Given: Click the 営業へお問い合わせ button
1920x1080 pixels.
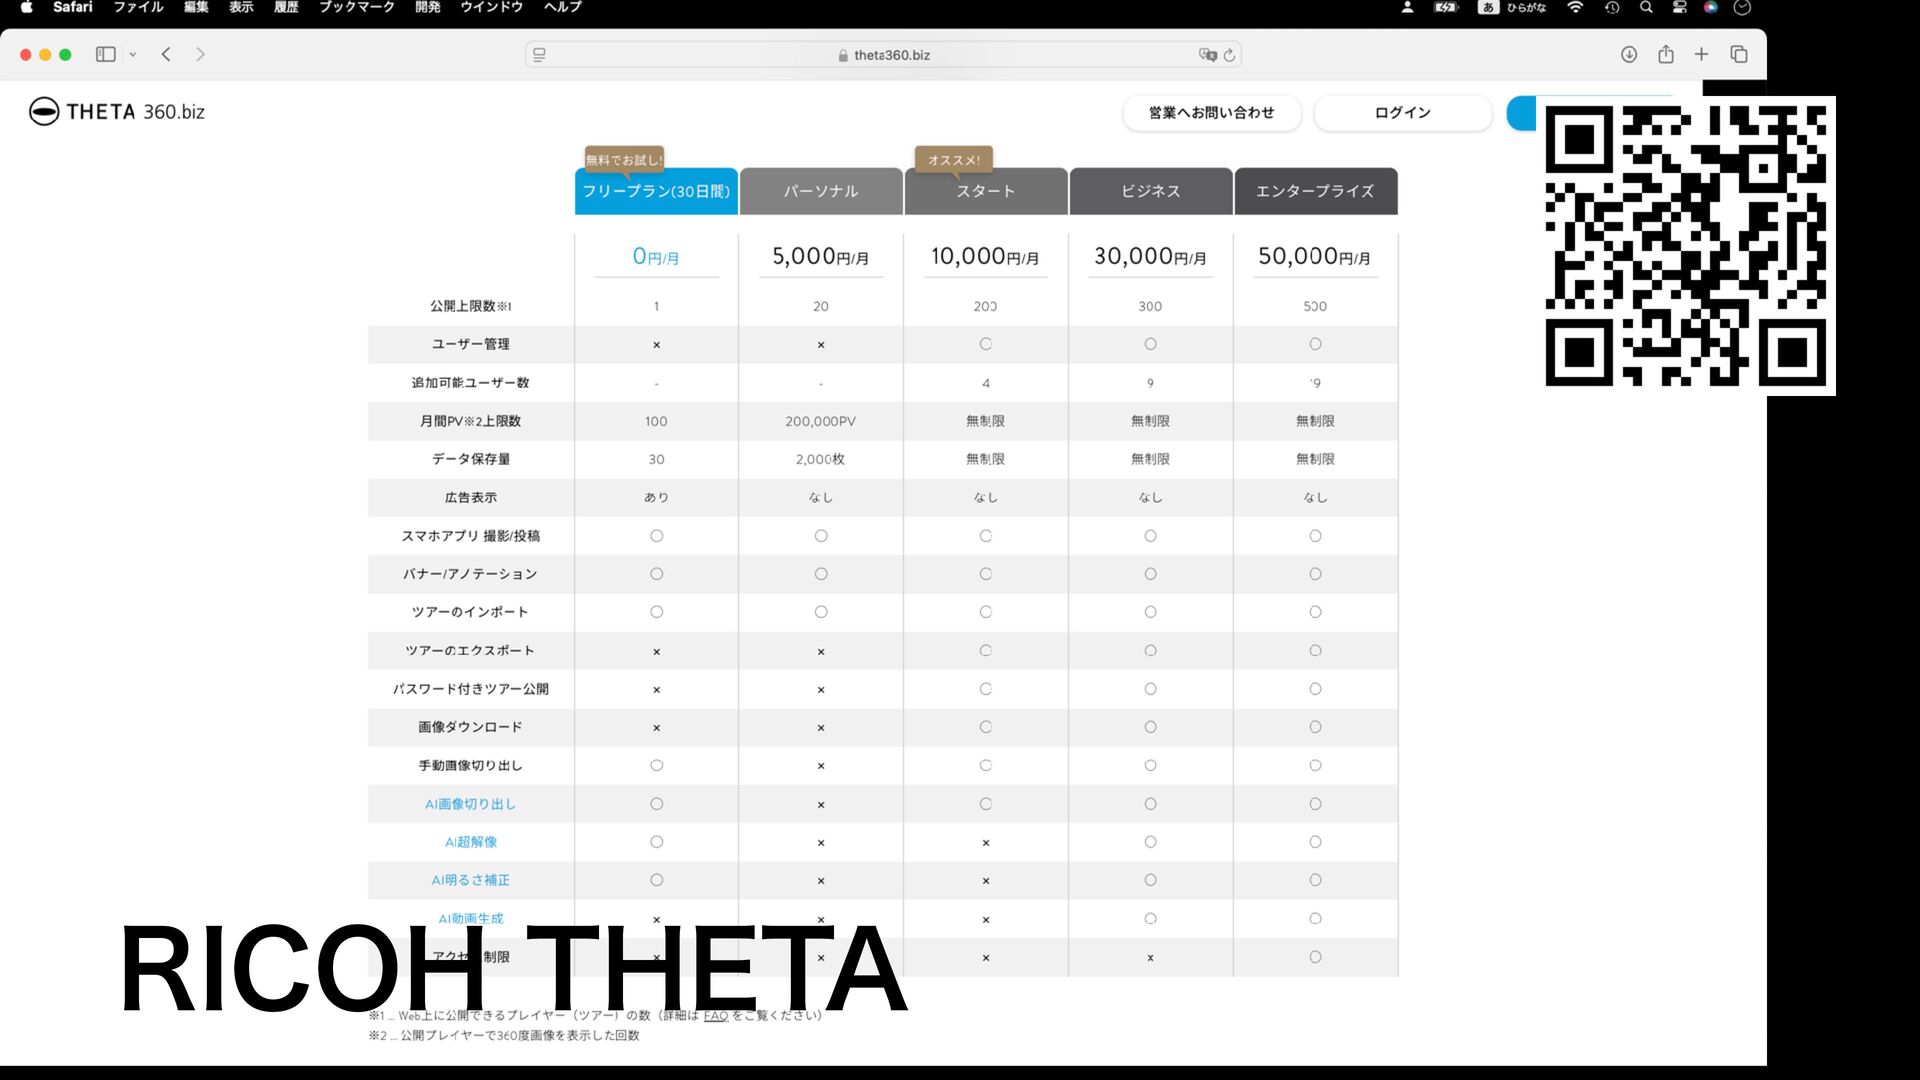Looking at the screenshot, I should click(1211, 112).
